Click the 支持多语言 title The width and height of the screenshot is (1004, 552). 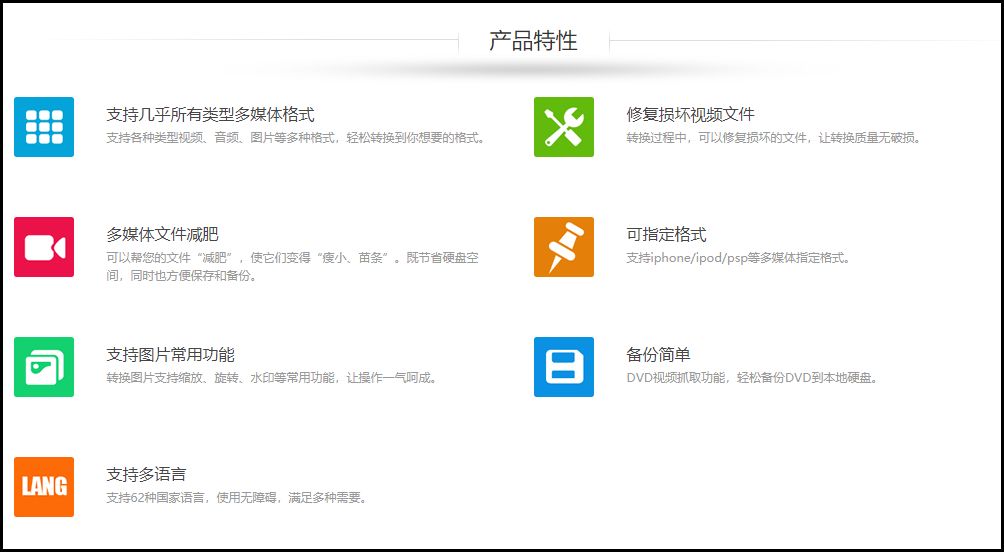(x=147, y=475)
